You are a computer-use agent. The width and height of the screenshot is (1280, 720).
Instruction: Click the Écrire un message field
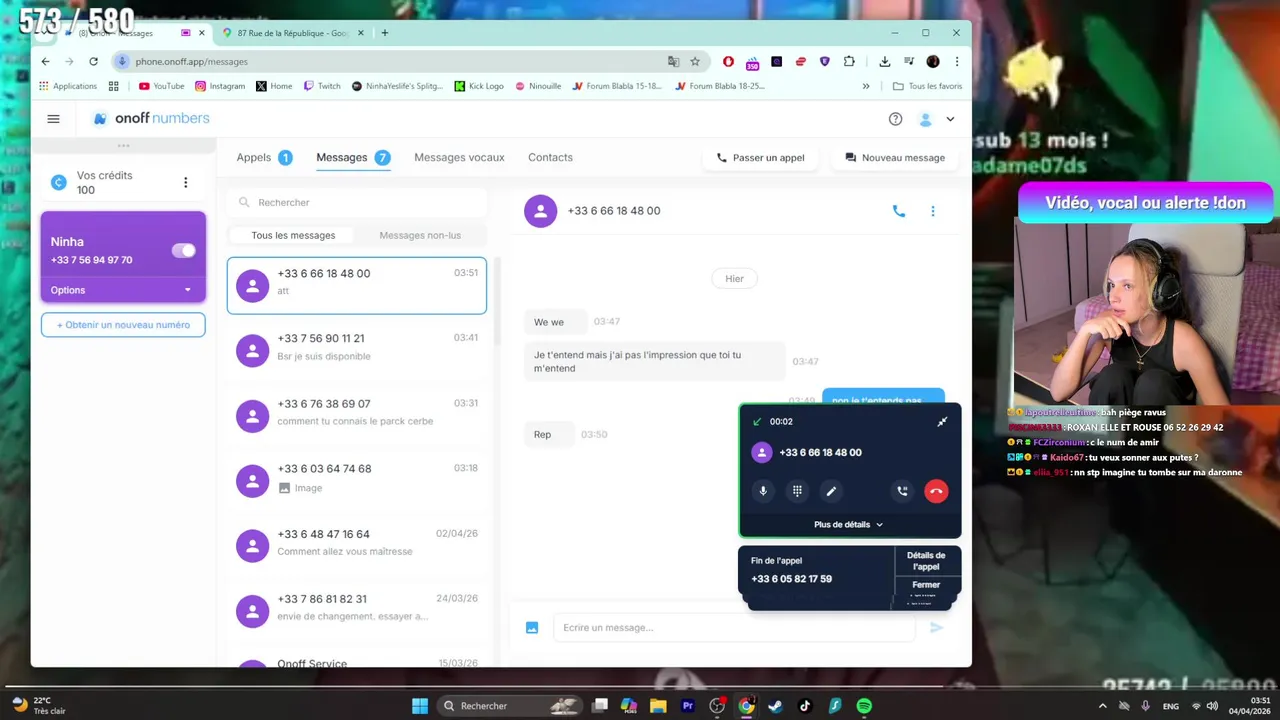click(734, 628)
